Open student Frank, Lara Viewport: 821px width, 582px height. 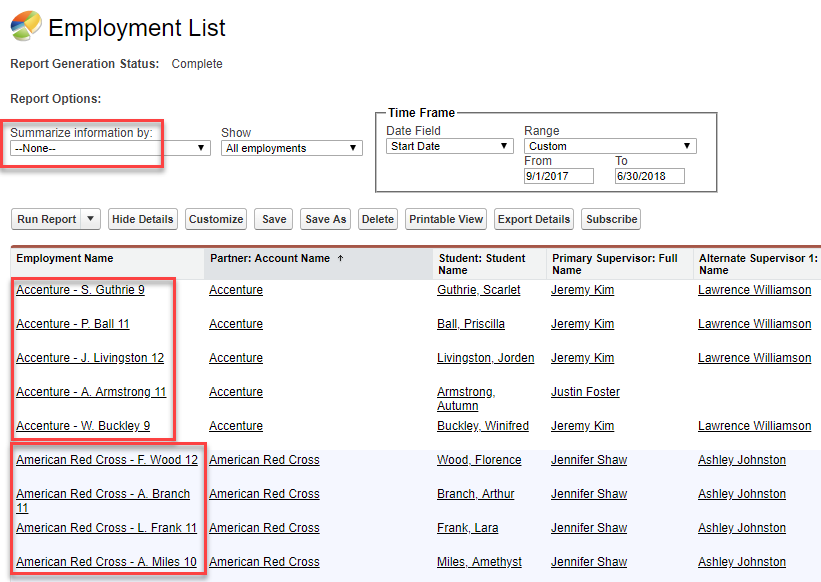tap(468, 528)
